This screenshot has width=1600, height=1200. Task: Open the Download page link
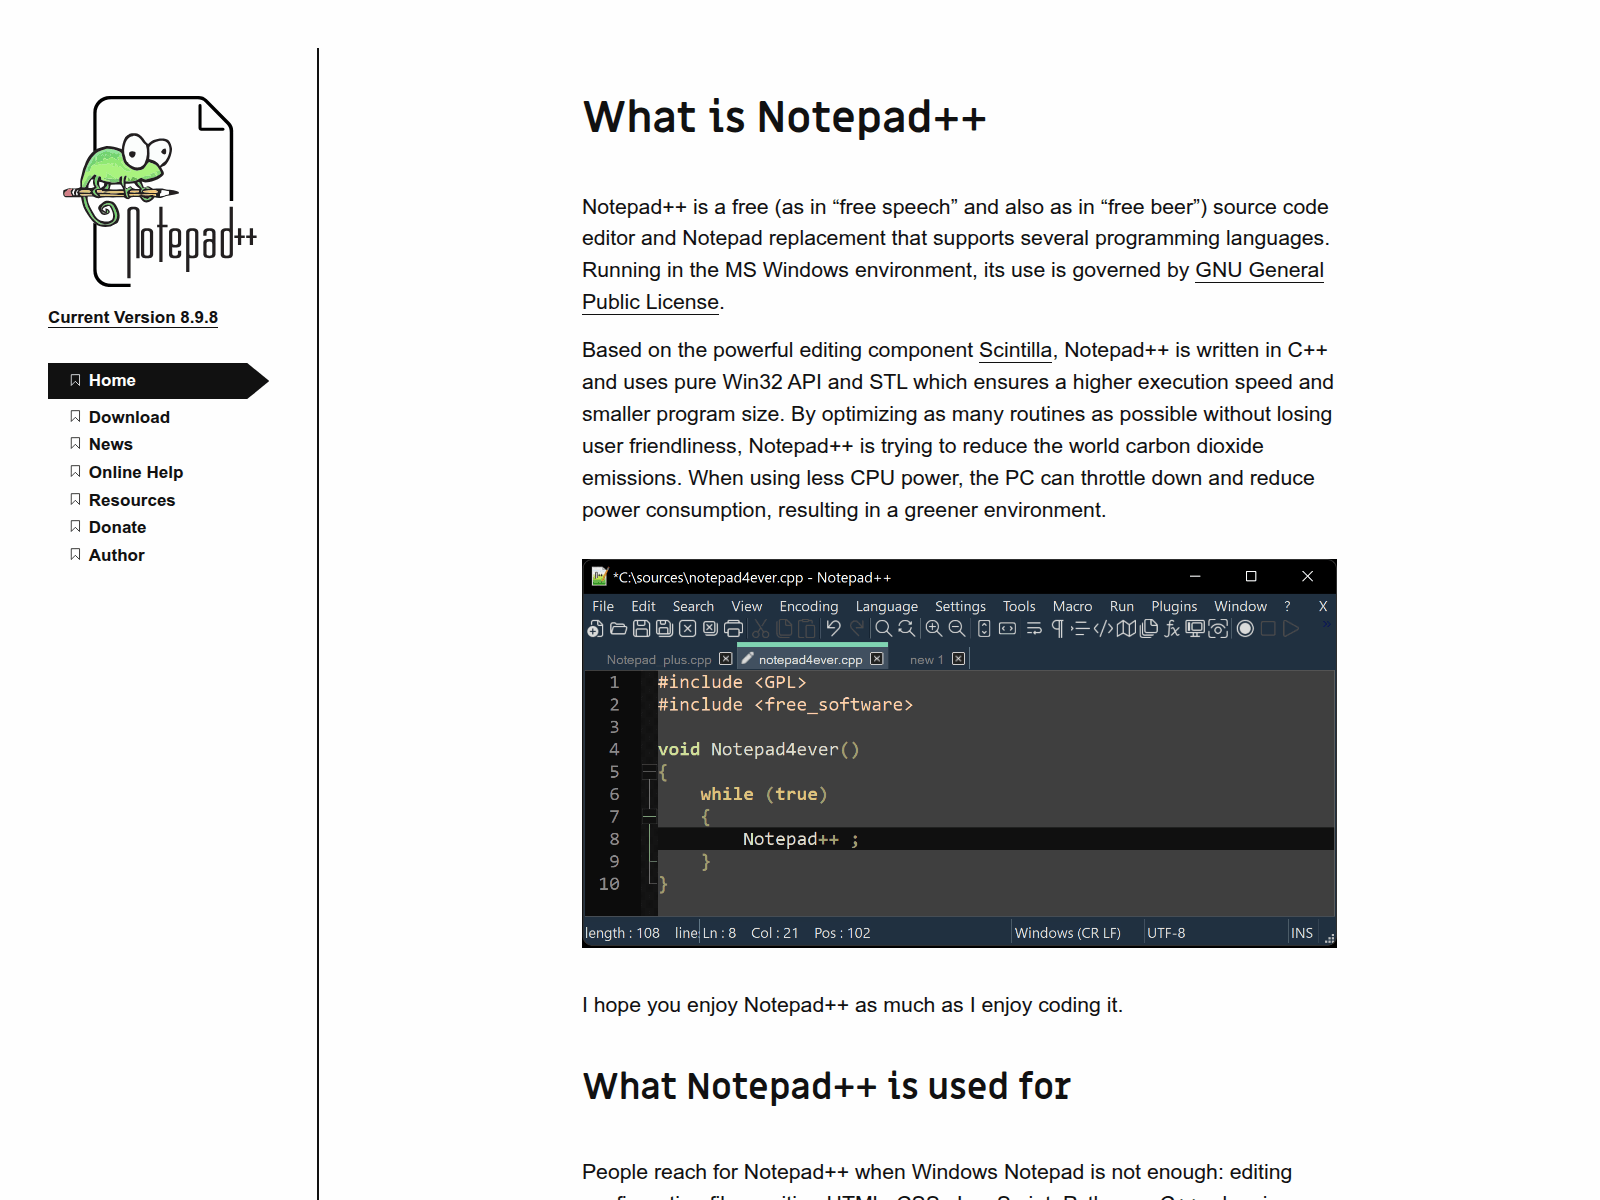(129, 417)
